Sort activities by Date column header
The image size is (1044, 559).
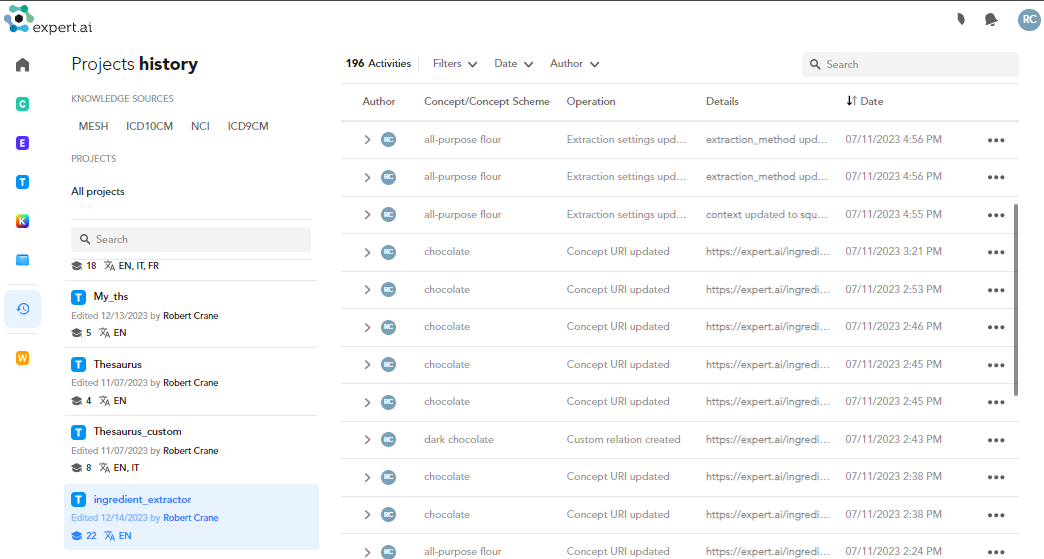pyautogui.click(x=865, y=101)
